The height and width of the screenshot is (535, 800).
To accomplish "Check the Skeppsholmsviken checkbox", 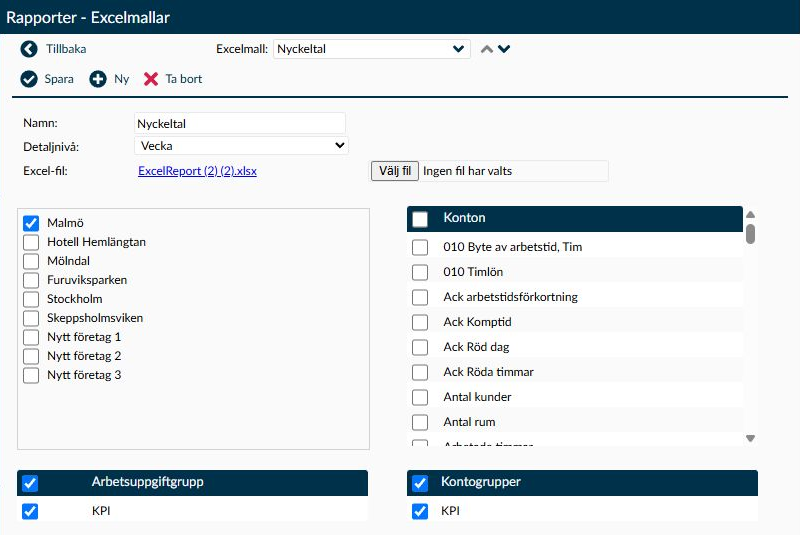I will (x=31, y=318).
